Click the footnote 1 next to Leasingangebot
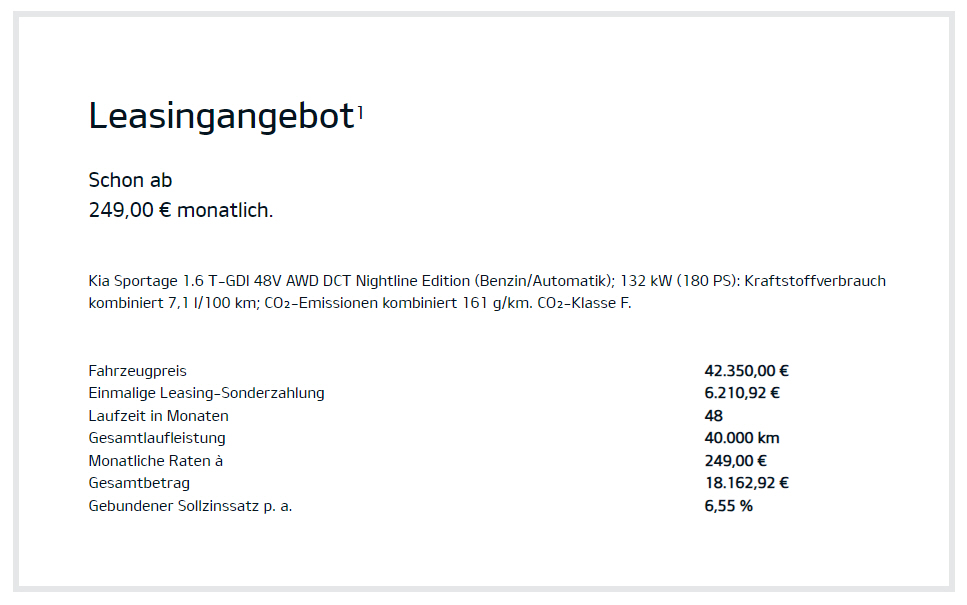 360,113
